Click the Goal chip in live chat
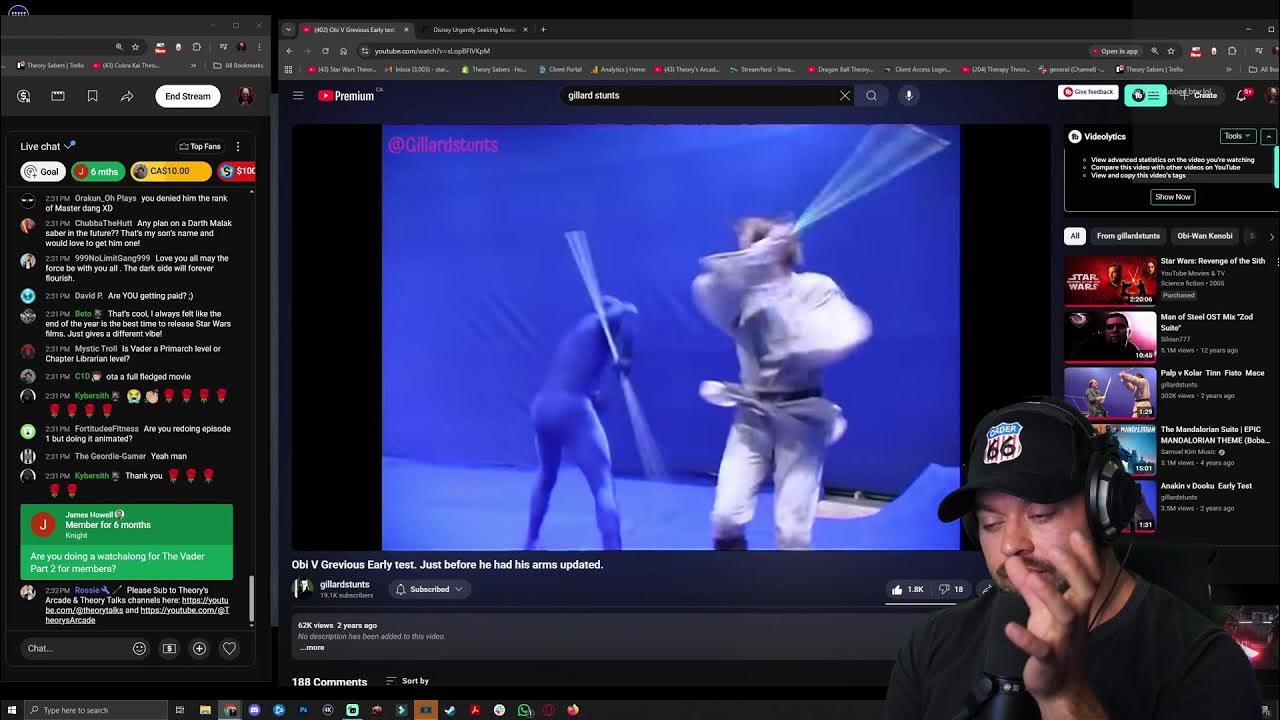This screenshot has width=1280, height=720. tap(42, 171)
